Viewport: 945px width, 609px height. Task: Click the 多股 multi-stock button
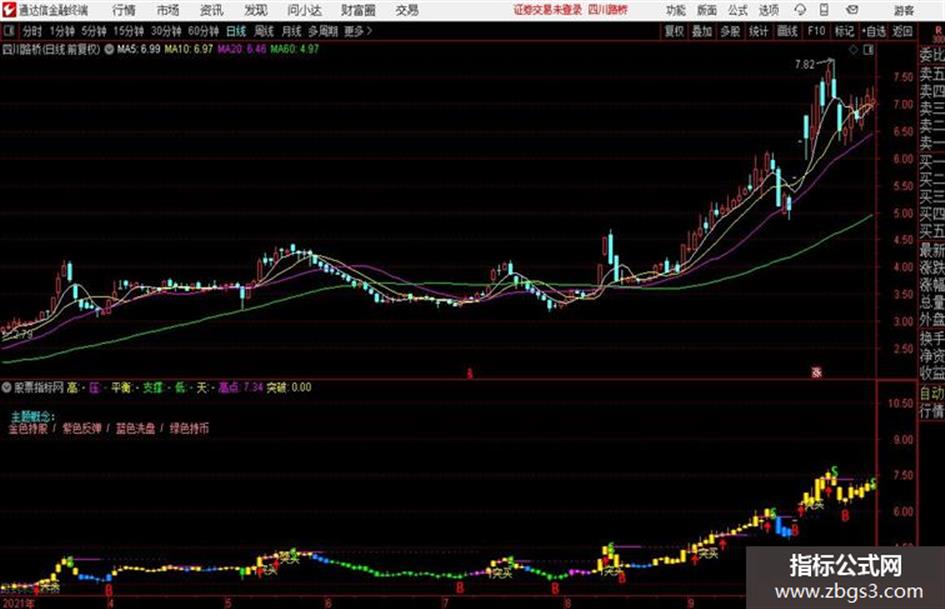click(x=730, y=31)
